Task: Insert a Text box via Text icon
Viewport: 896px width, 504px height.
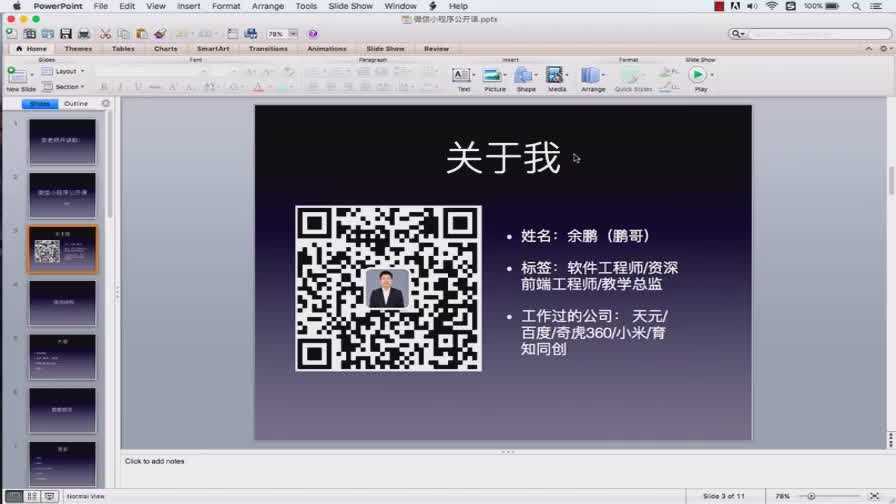Action: (x=461, y=75)
